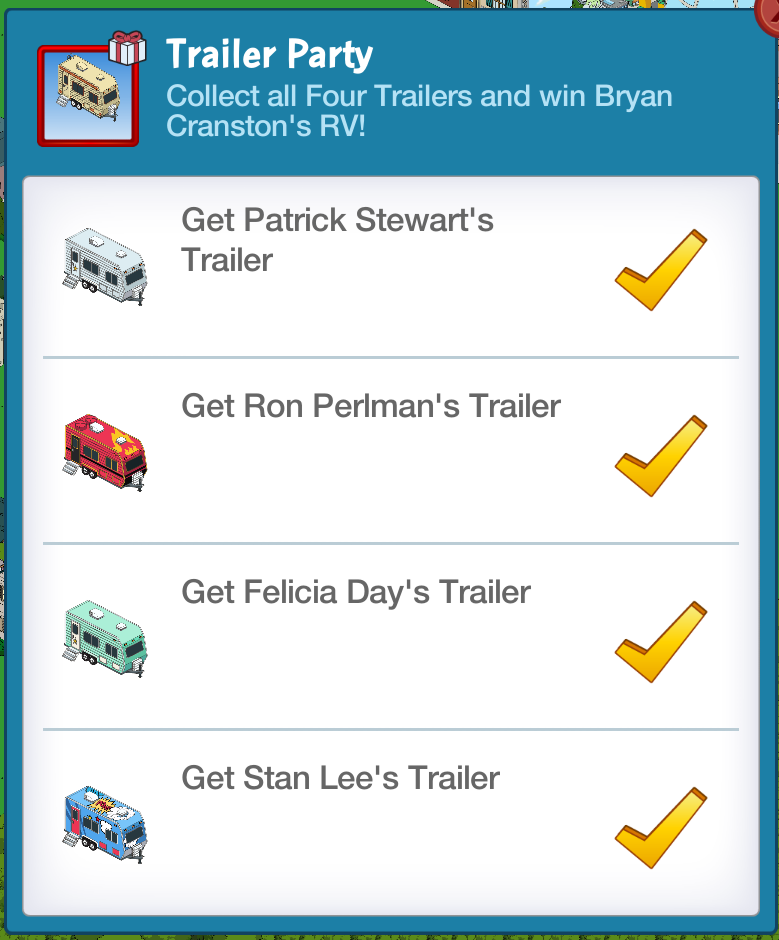Viewport: 779px width, 940px height.
Task: Open the "Get Stan Lee's Trailer" task
Action: [x=340, y=778]
